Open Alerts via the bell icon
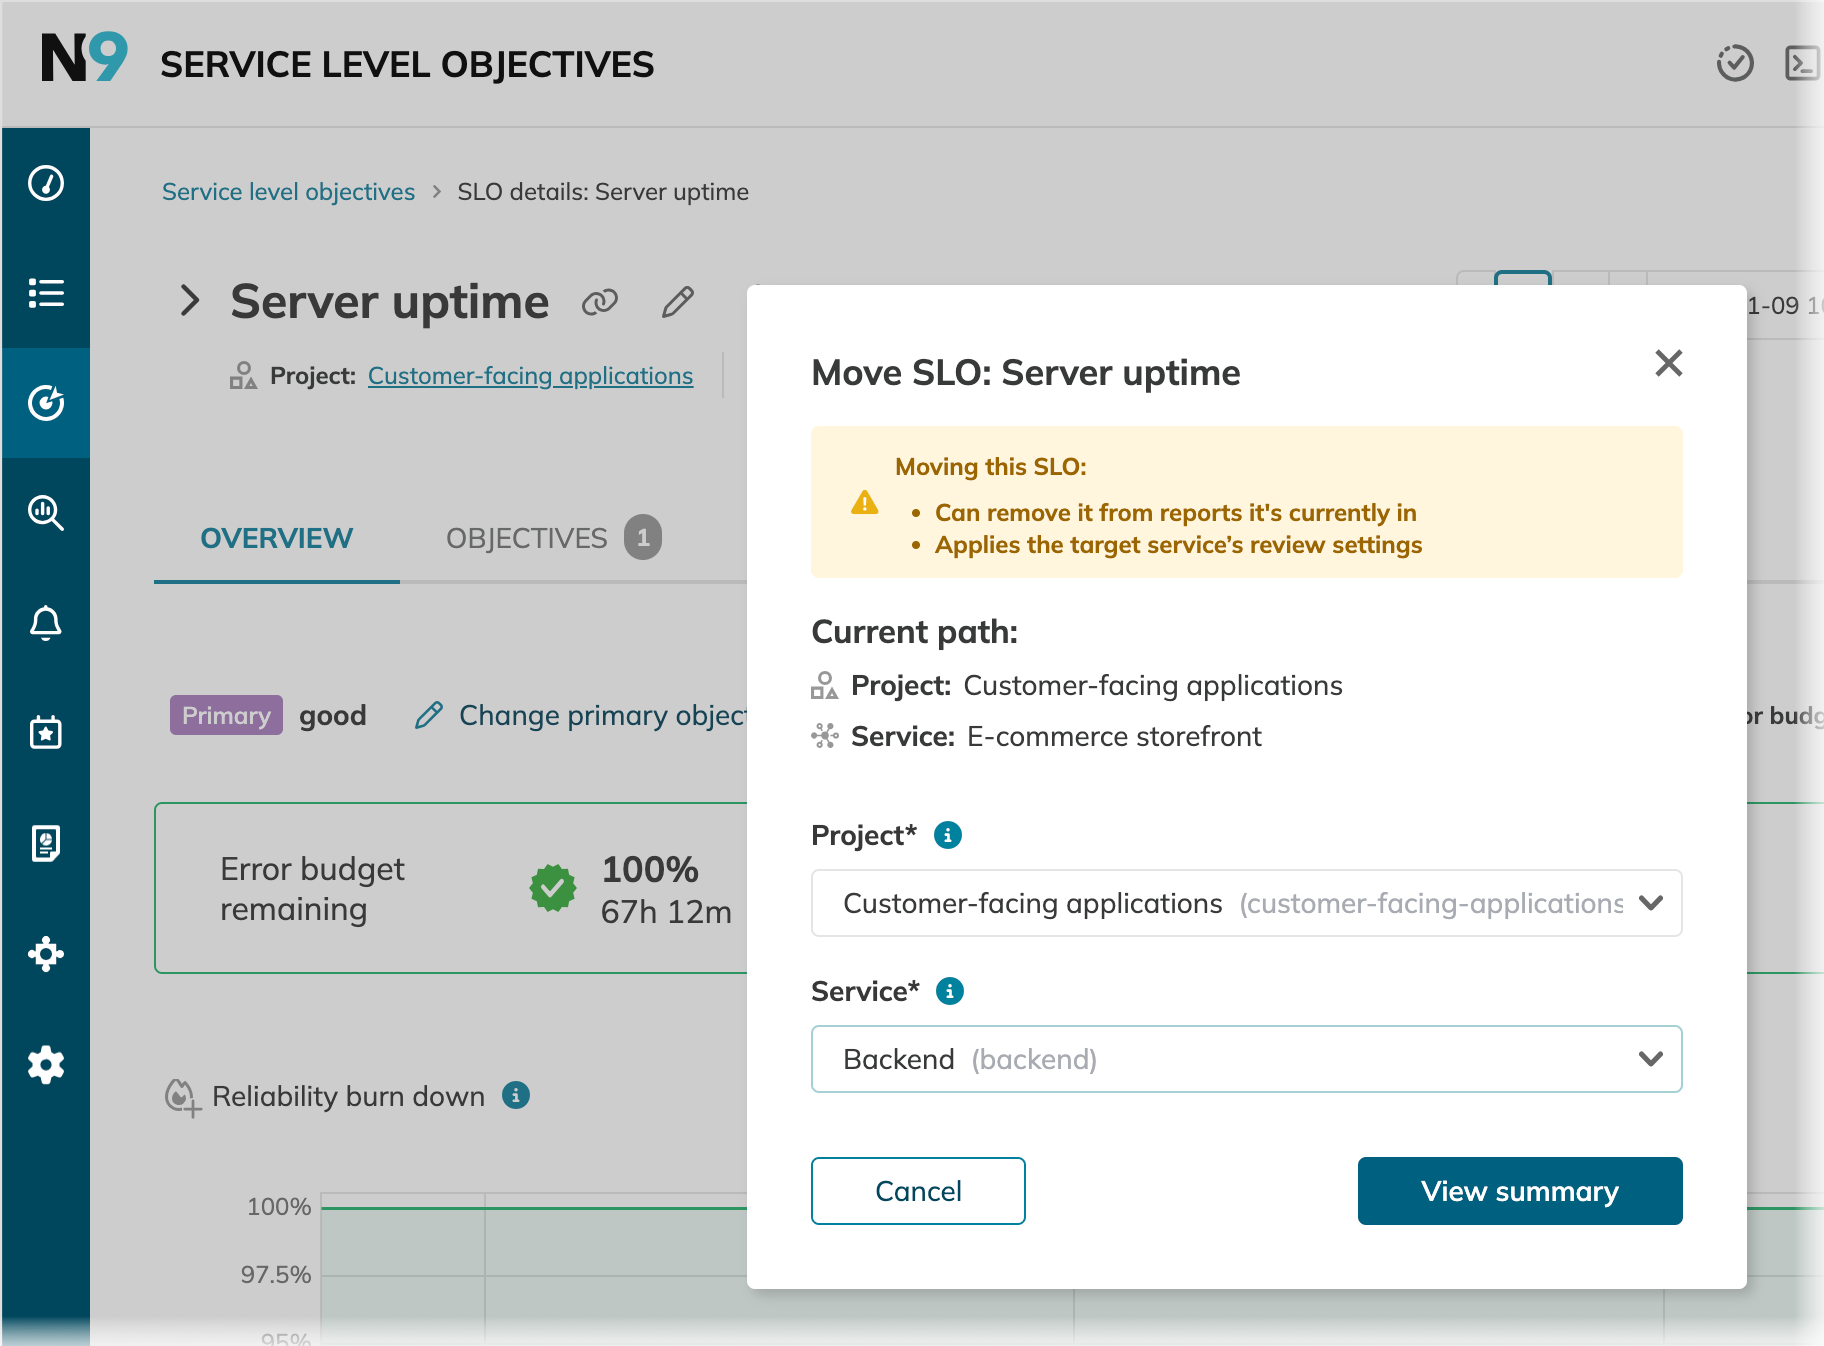This screenshot has height=1346, width=1824. [x=46, y=623]
